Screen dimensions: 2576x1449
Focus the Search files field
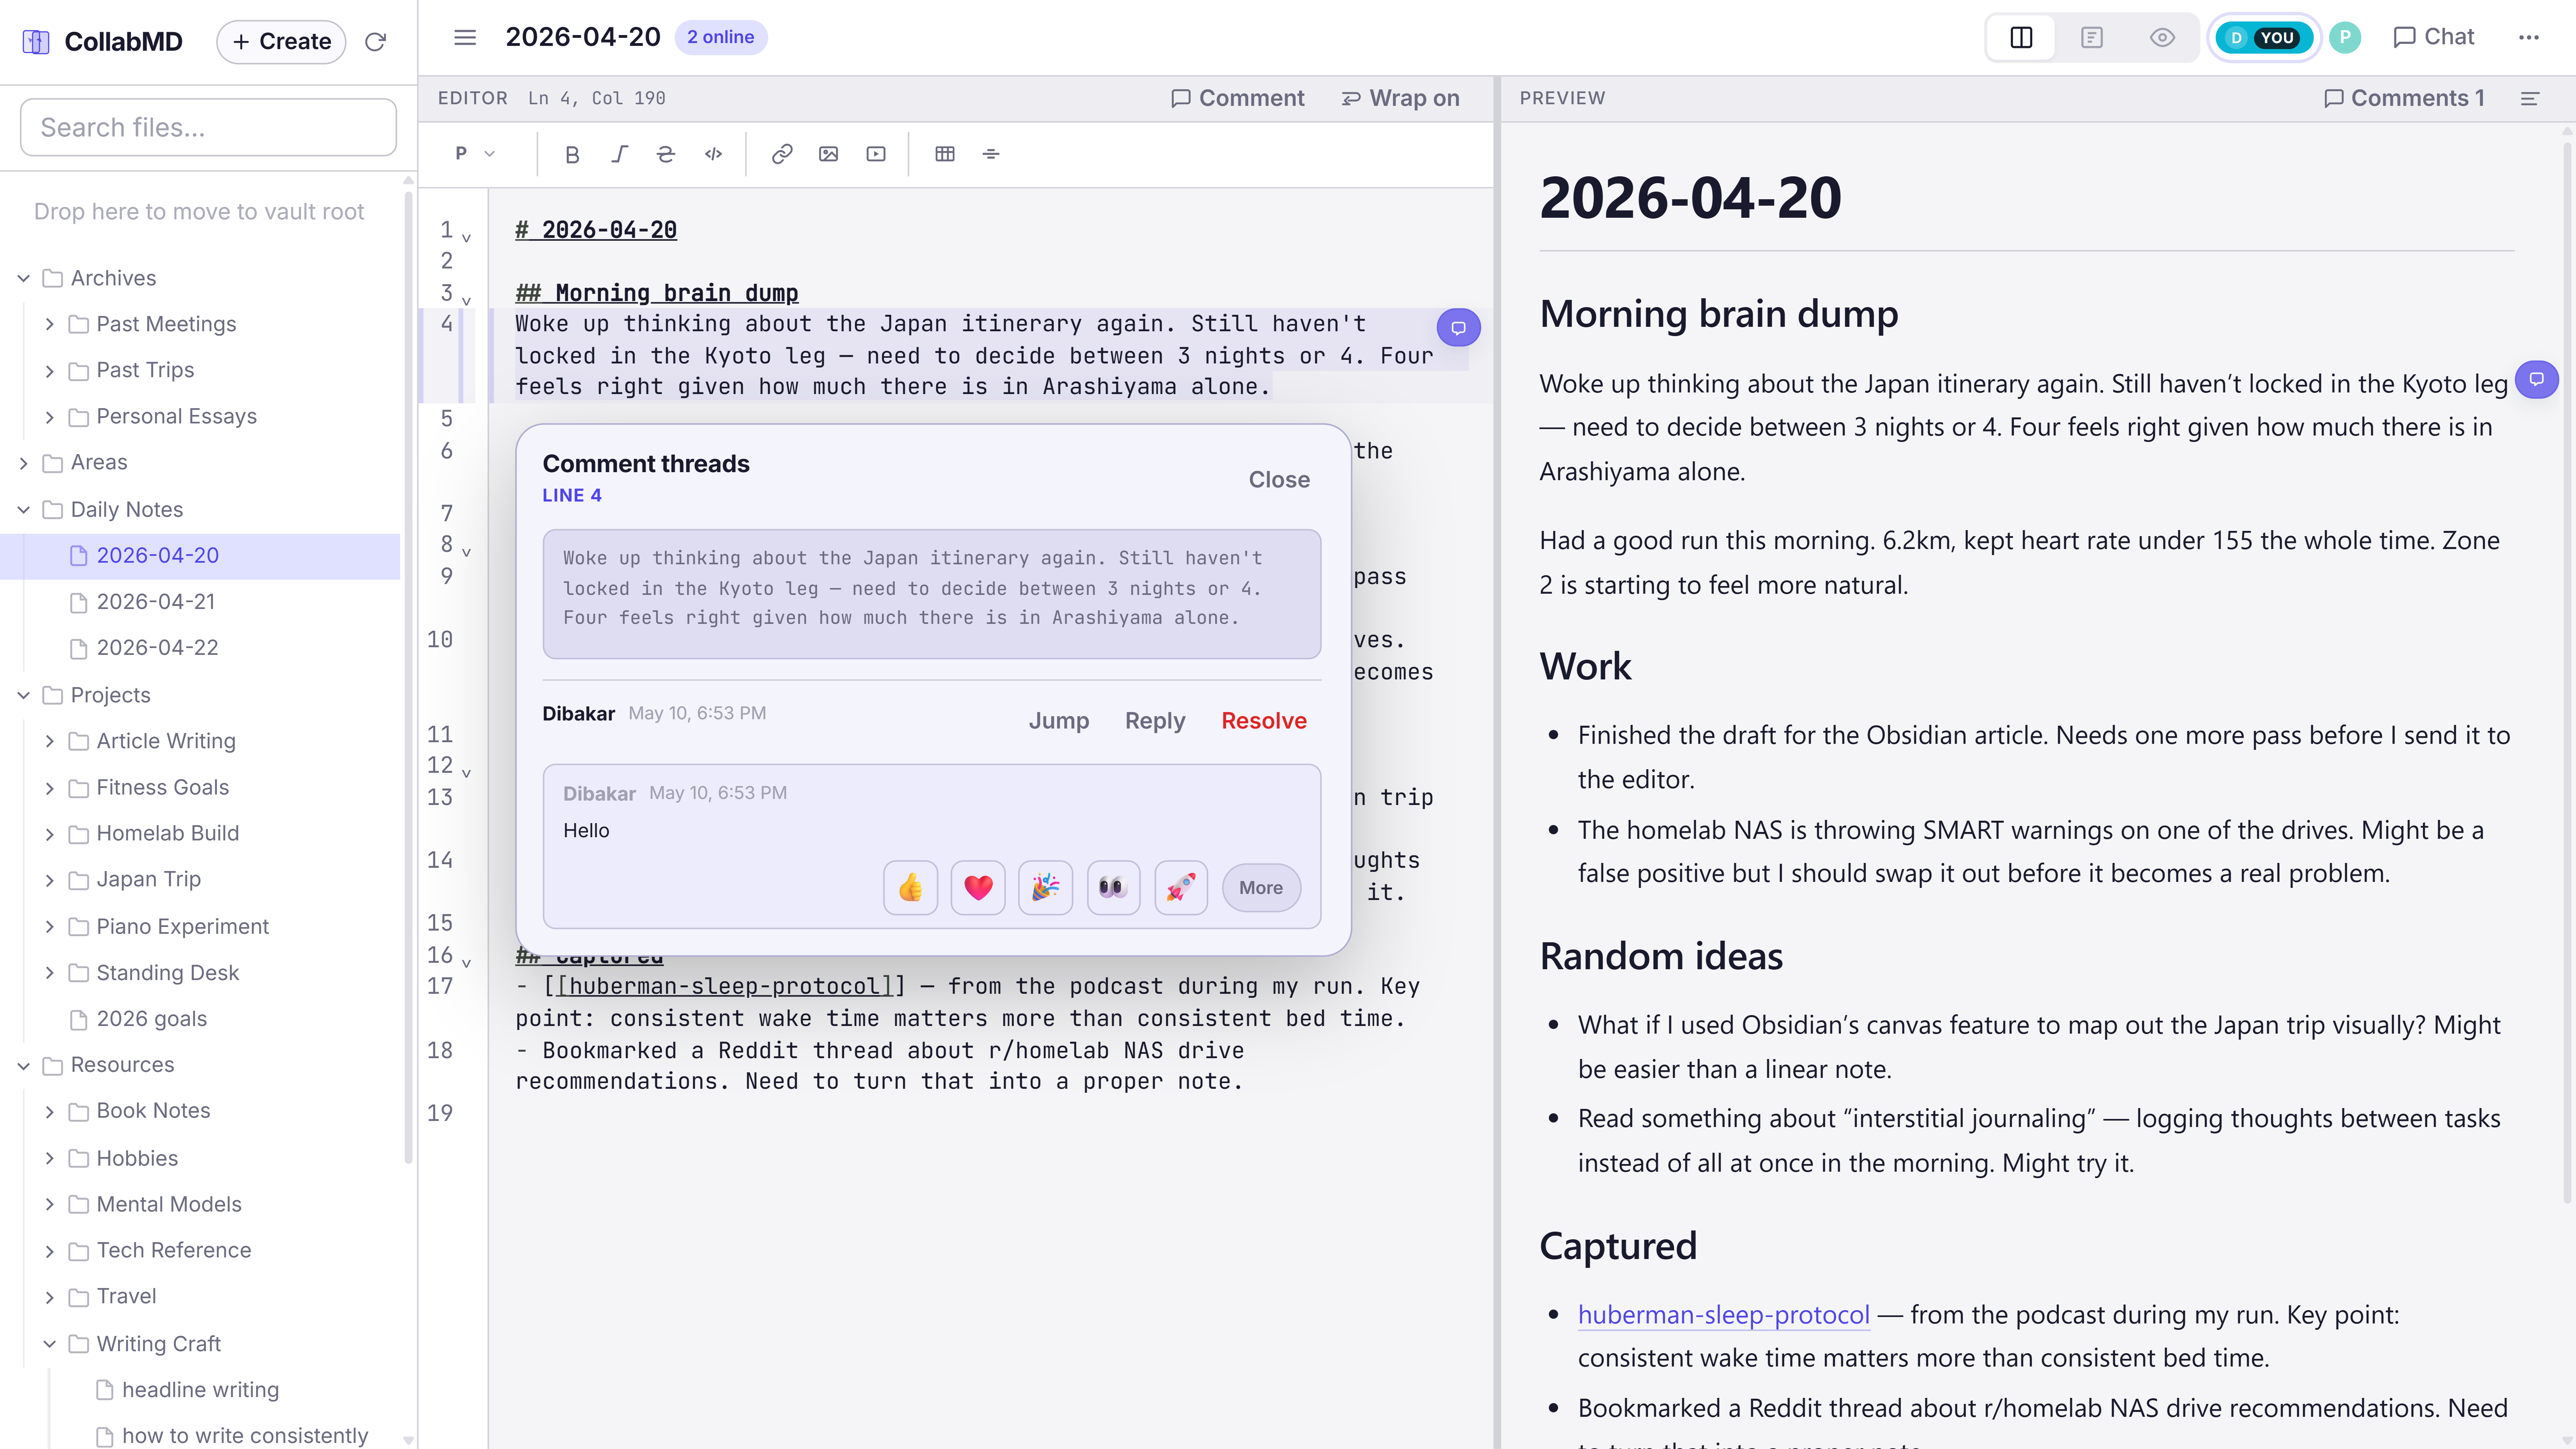tap(208, 127)
